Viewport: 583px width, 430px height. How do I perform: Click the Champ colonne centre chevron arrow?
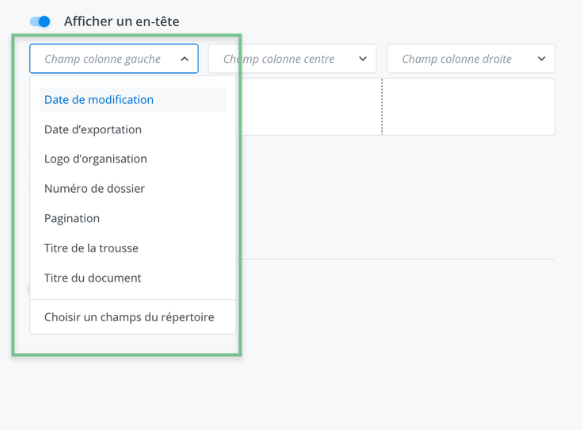(363, 59)
